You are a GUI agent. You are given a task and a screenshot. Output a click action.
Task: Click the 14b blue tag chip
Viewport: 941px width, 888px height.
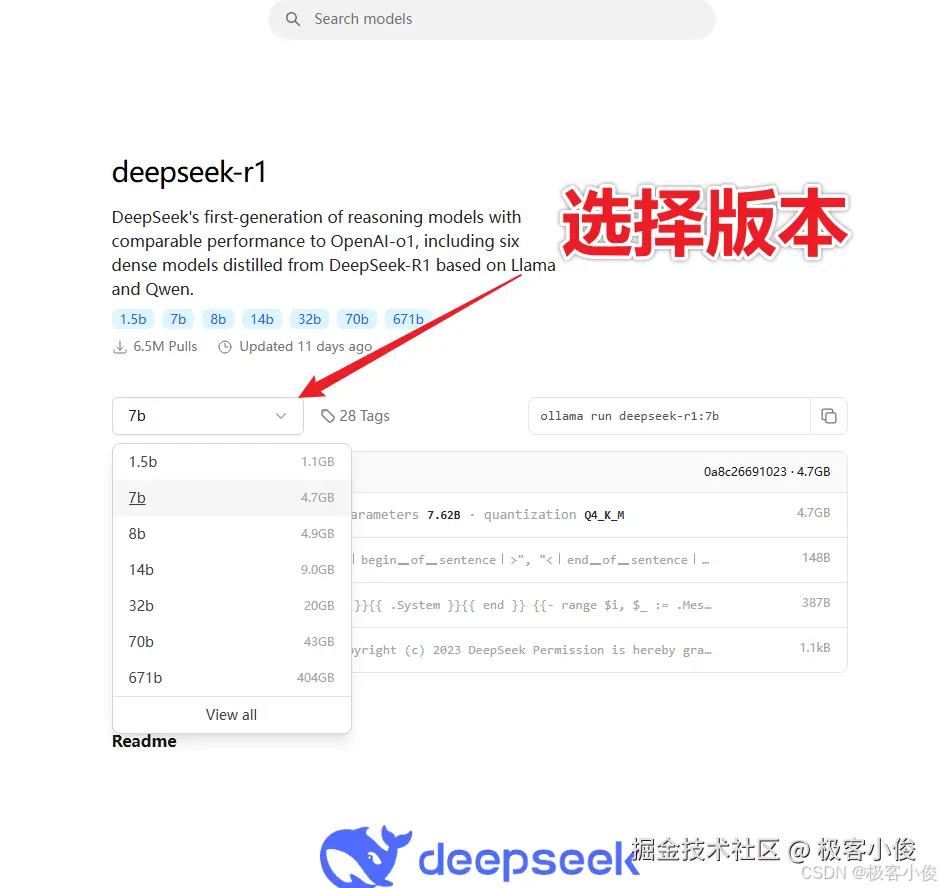[262, 319]
